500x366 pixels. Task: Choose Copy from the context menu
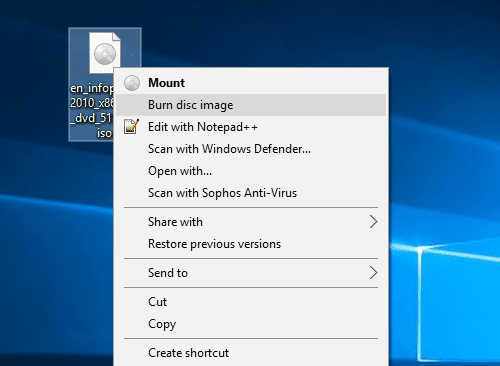[251, 324]
